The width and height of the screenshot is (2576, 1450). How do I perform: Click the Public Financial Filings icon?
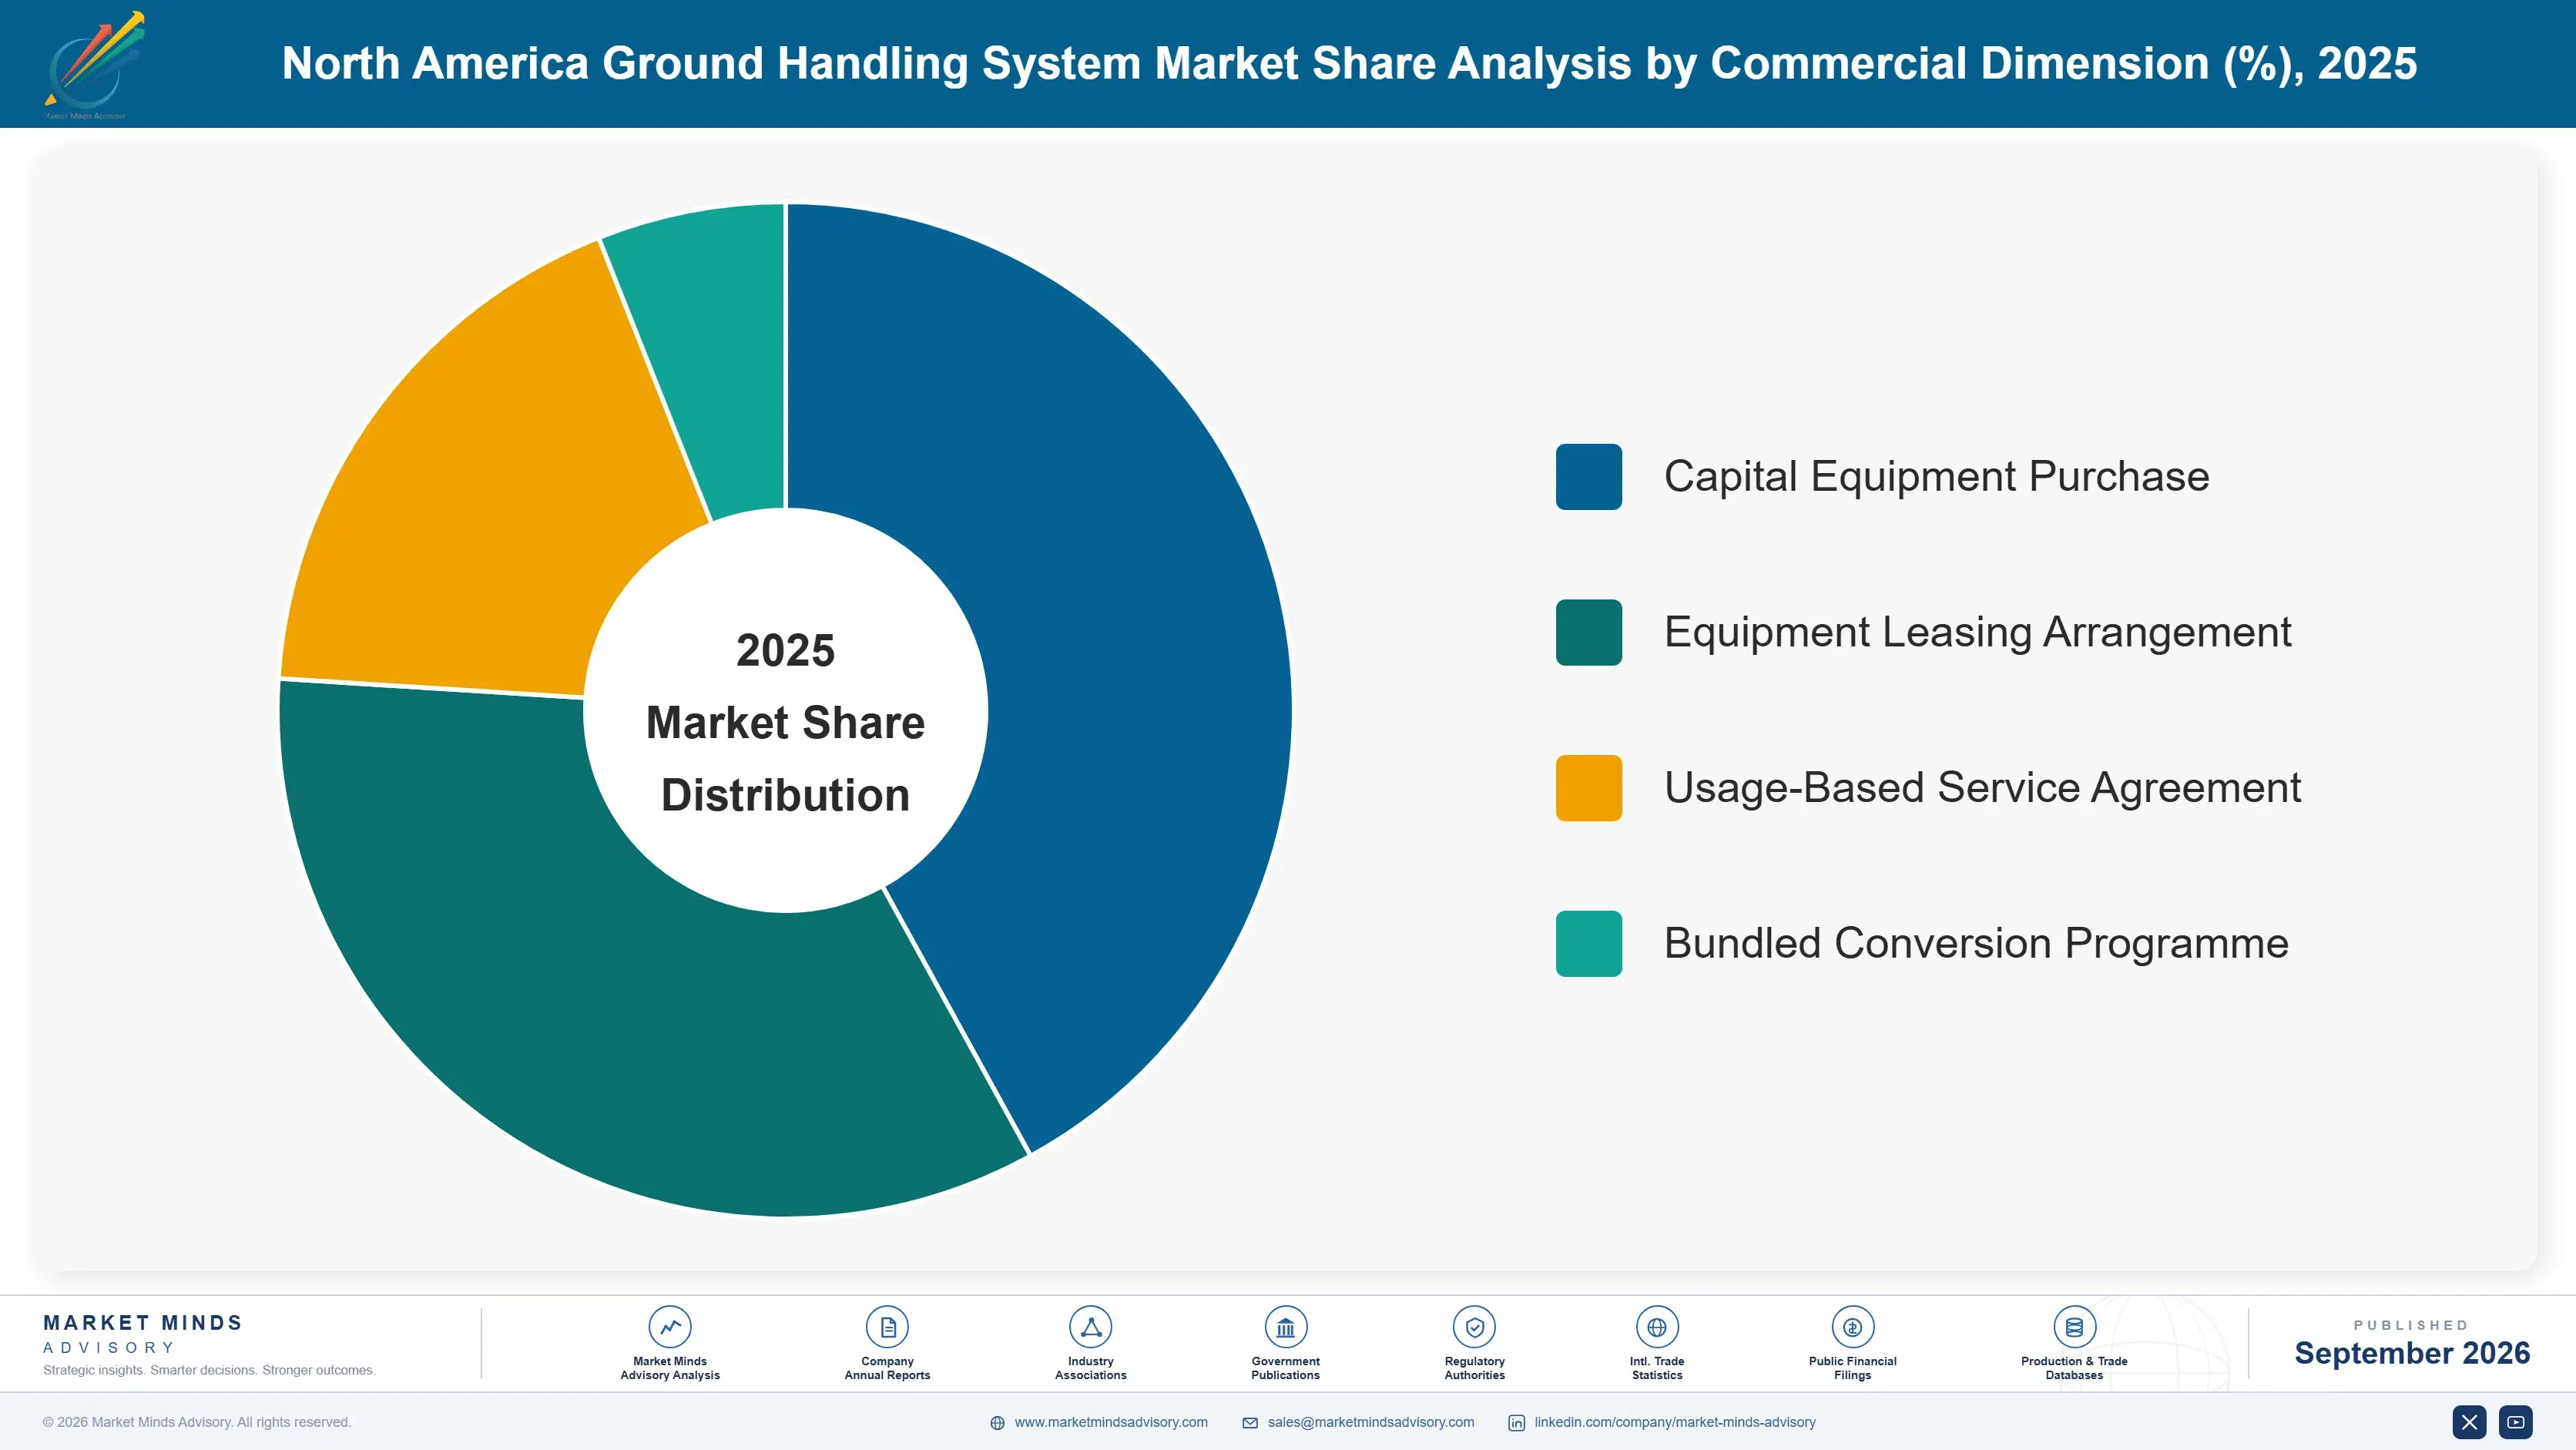[1852, 1327]
